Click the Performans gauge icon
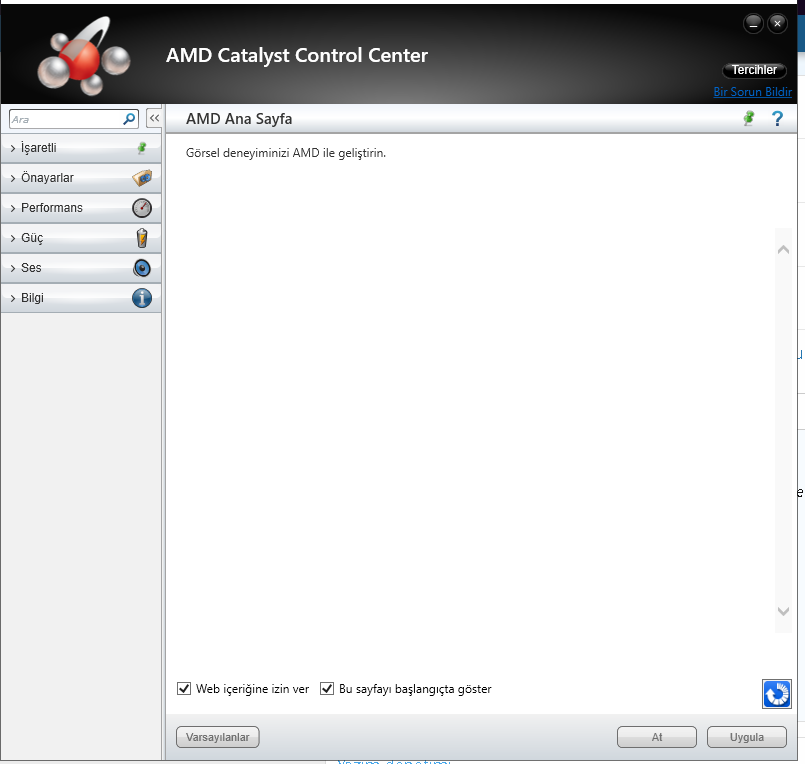Viewport: 805px width, 764px height. [x=142, y=208]
